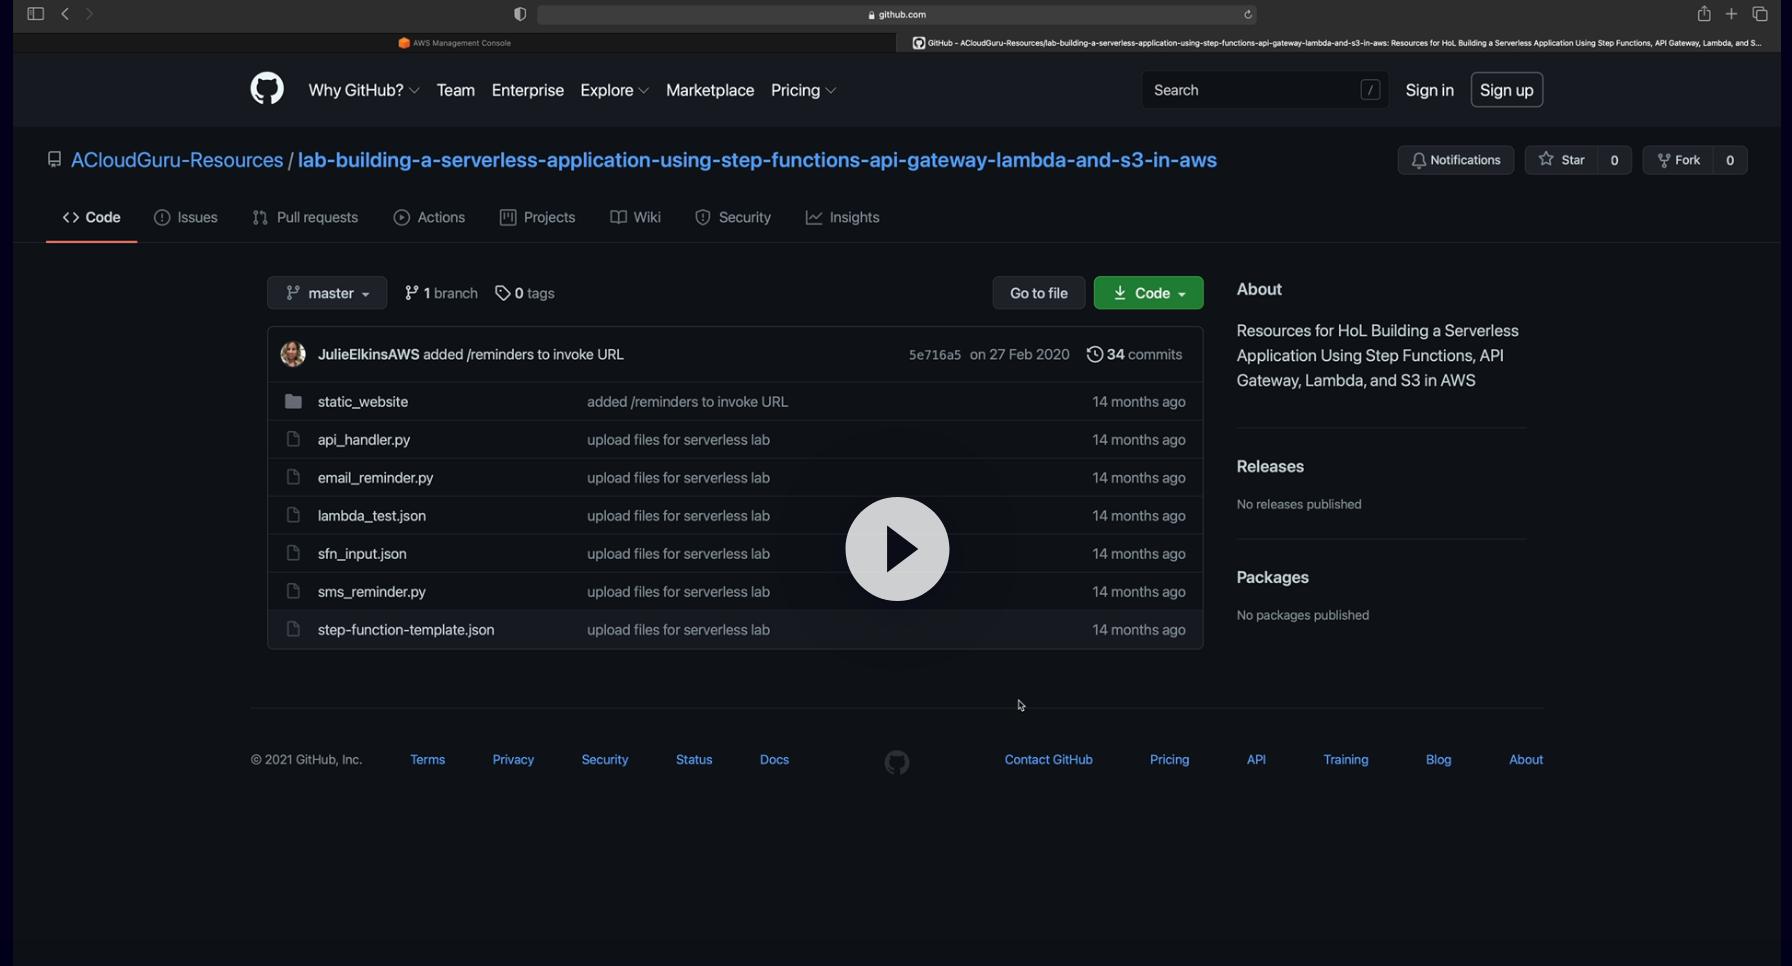Screen dimensions: 1792x966
Task: Open the step-function-template.json file
Action: 406,630
